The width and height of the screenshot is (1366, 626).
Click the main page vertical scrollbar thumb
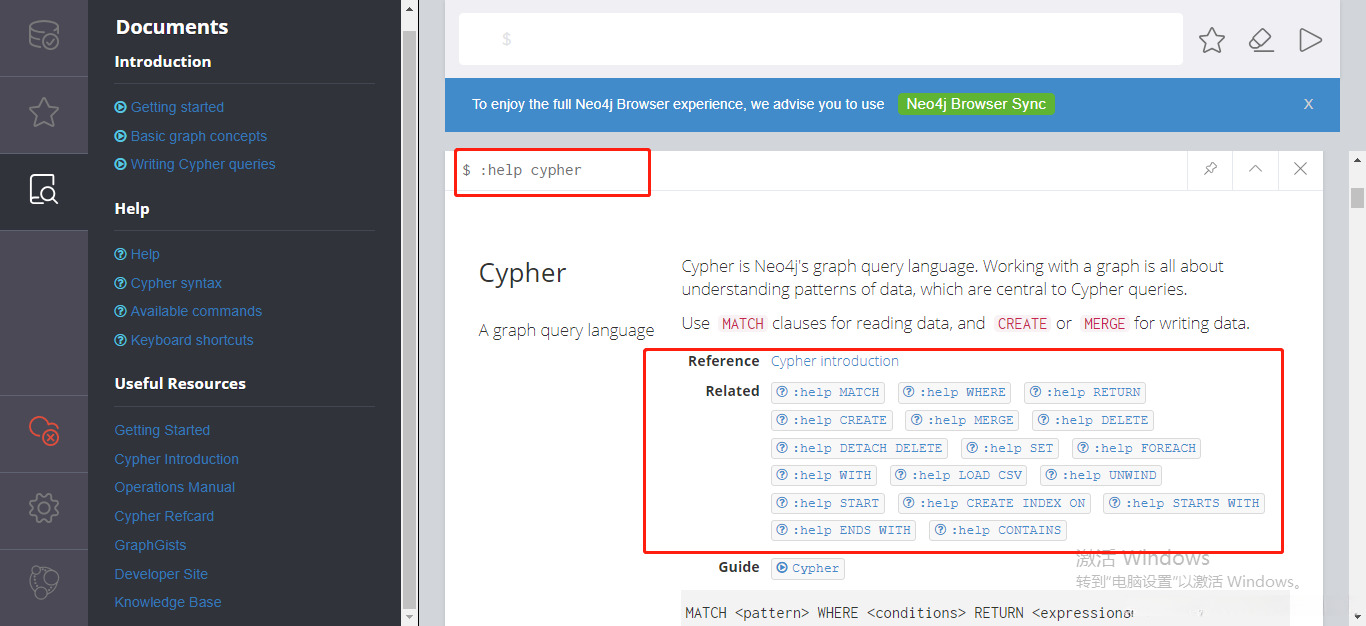(x=1357, y=198)
